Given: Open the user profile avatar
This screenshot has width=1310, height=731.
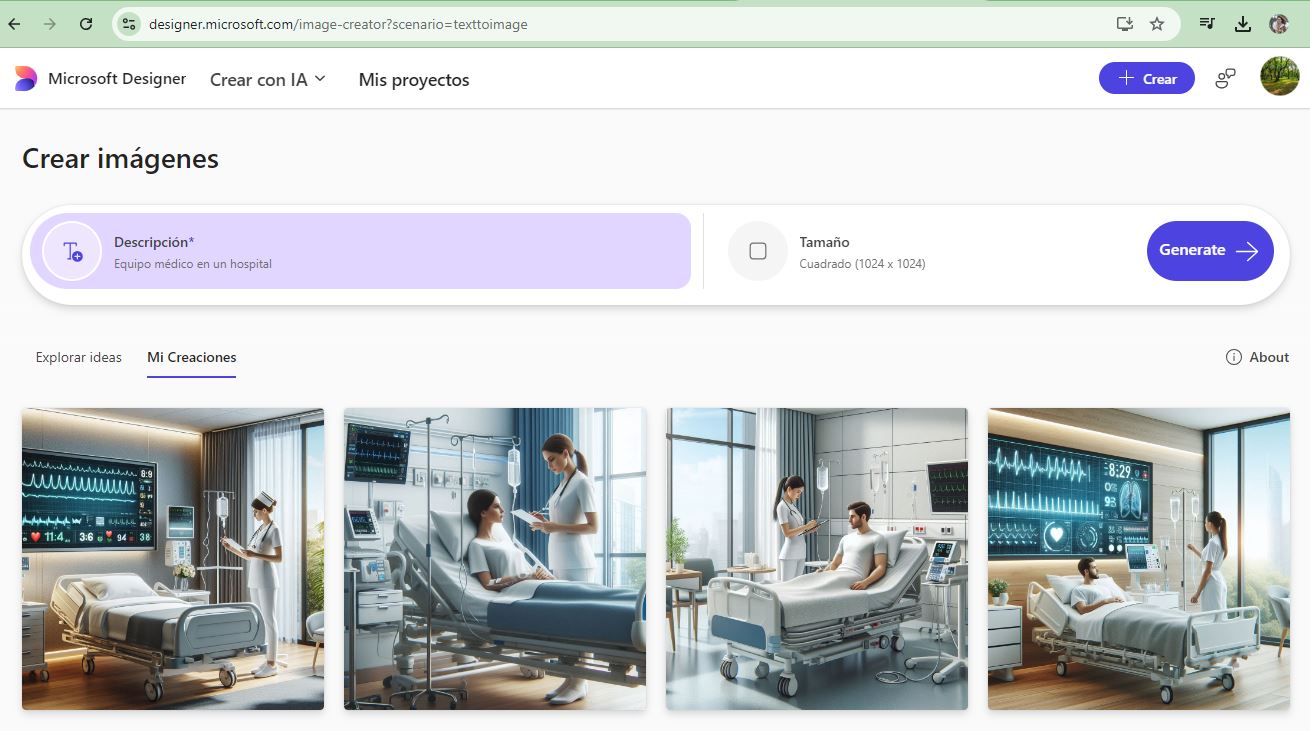Looking at the screenshot, I should (x=1279, y=77).
